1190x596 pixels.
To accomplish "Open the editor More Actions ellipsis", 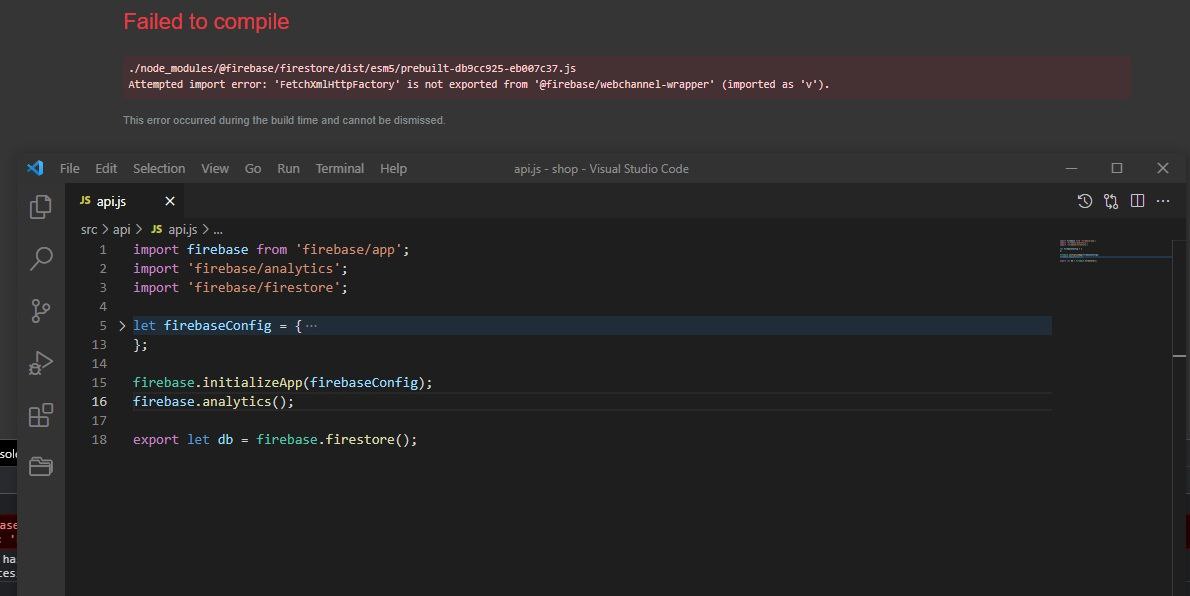I will click(x=1163, y=201).
